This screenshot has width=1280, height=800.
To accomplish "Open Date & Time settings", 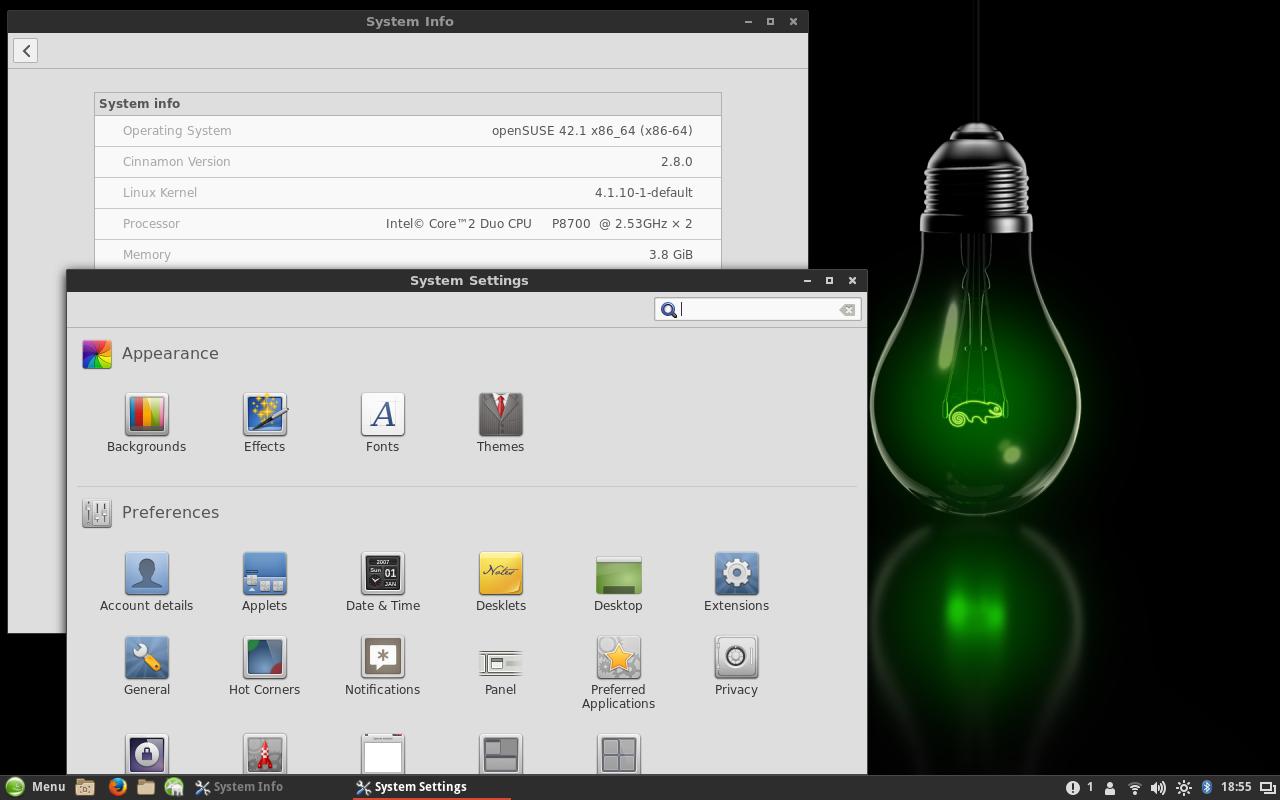I will [382, 574].
